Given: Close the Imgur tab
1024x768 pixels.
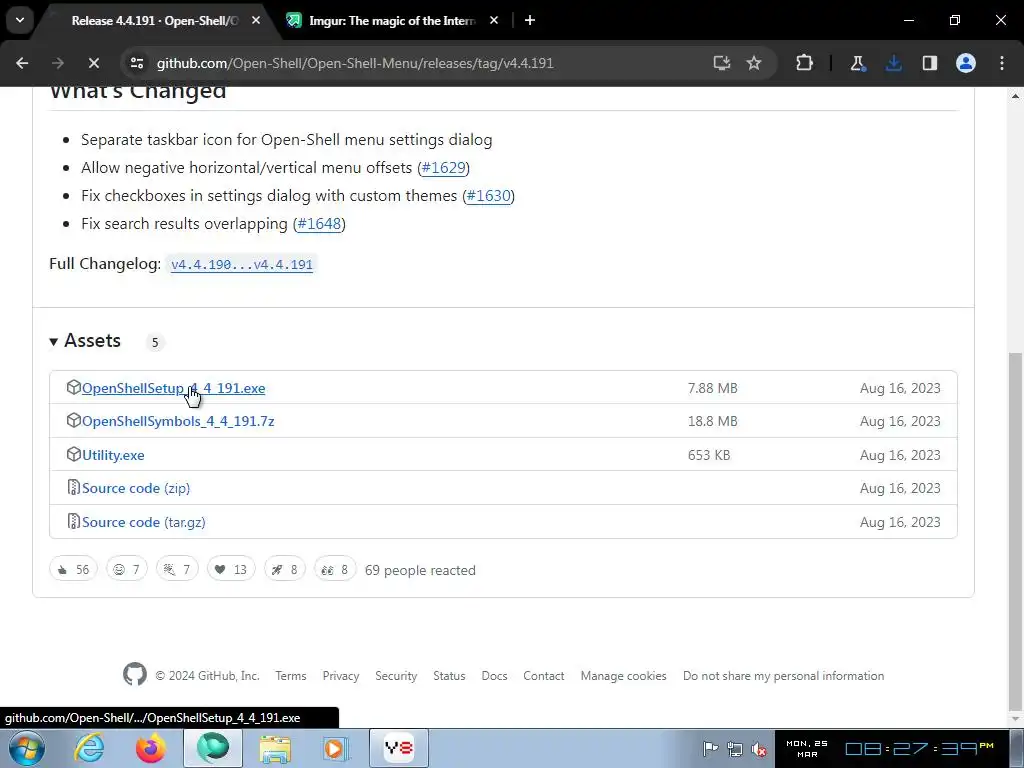Looking at the screenshot, I should [x=494, y=20].
